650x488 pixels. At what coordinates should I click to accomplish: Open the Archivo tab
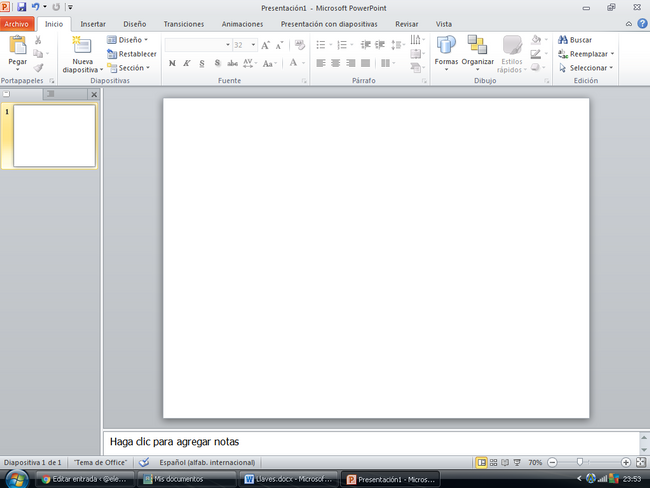coord(17,24)
